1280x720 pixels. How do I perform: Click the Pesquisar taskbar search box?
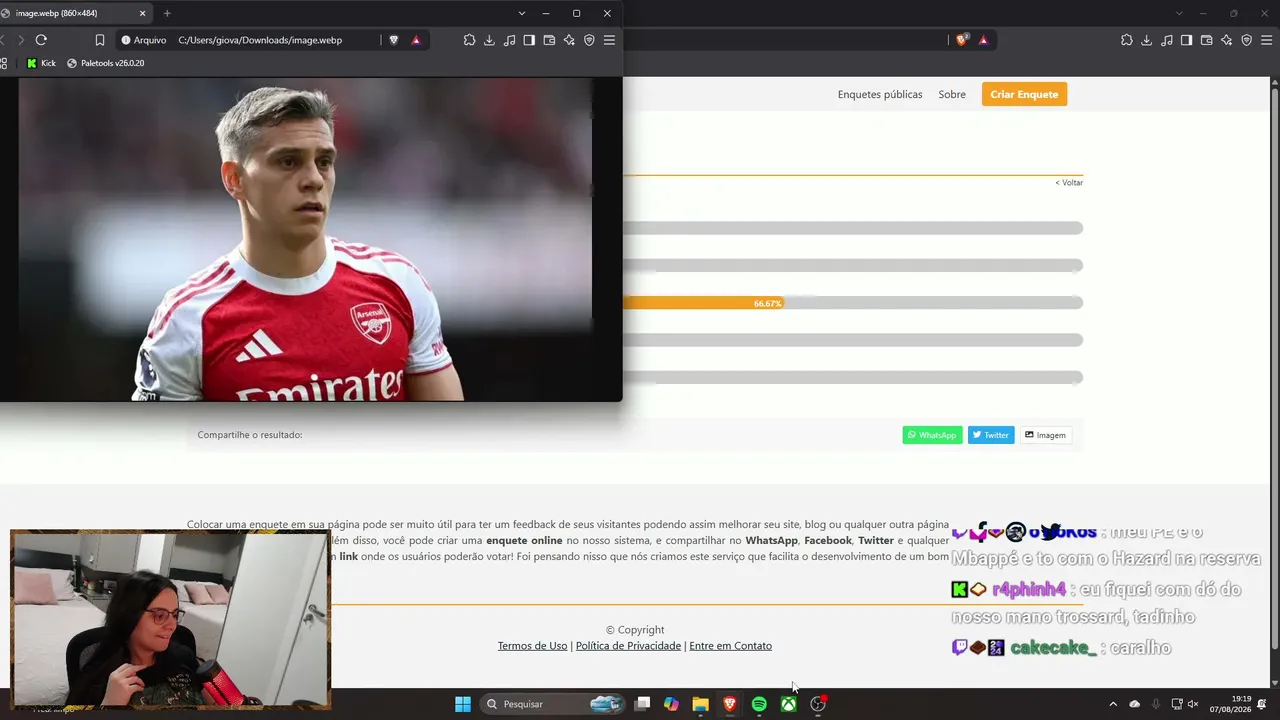tap(552, 704)
